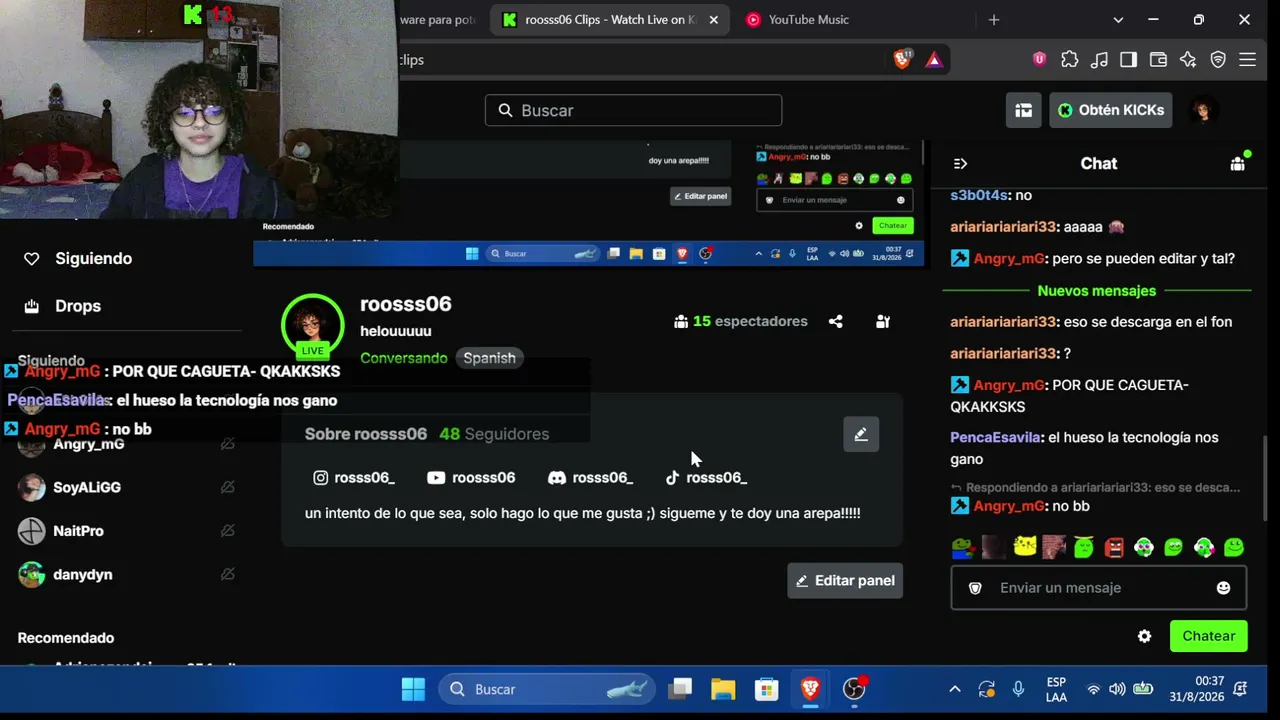The image size is (1280, 720).
Task: Open the browser extensions puzzle icon
Action: [x=1069, y=60]
